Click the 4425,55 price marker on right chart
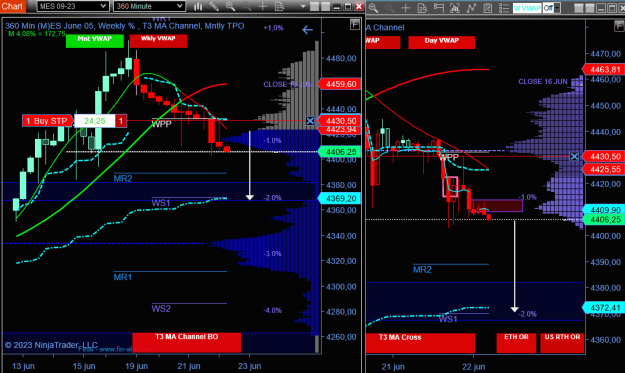 coord(604,169)
